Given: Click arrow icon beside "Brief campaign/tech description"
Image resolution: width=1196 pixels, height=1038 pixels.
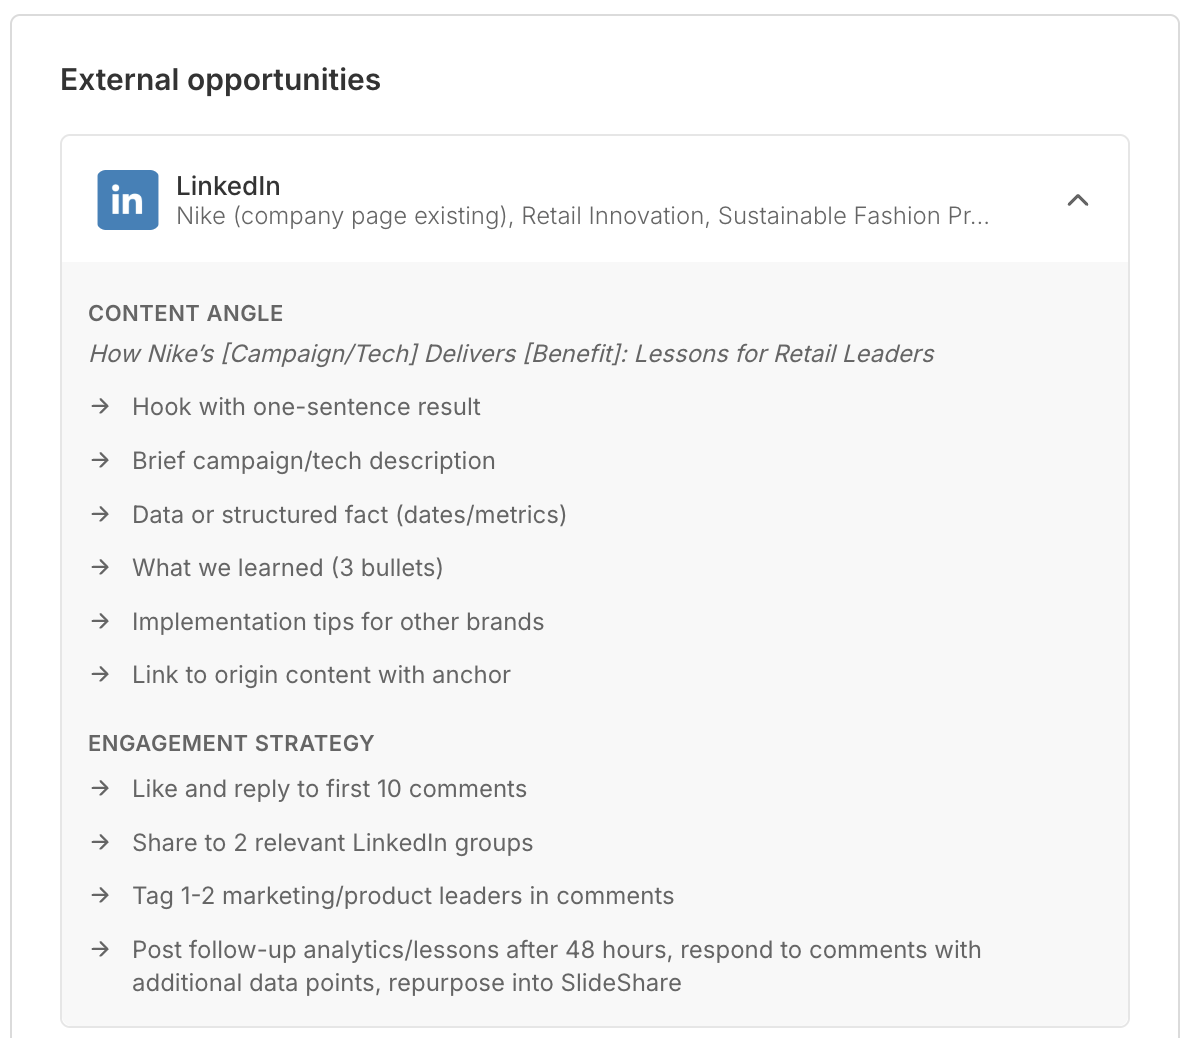Looking at the screenshot, I should click(x=100, y=461).
